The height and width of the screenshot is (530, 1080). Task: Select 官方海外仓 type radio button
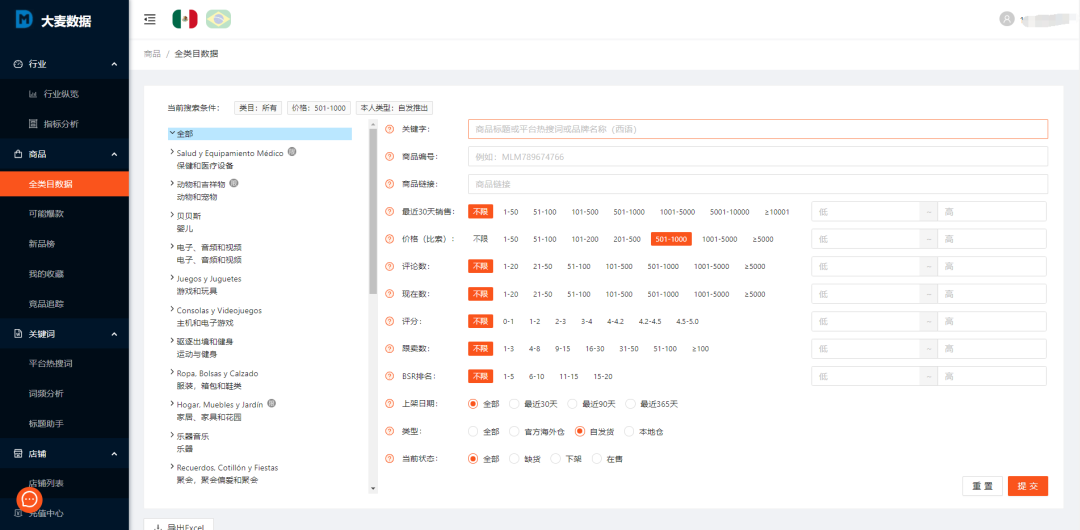(516, 432)
